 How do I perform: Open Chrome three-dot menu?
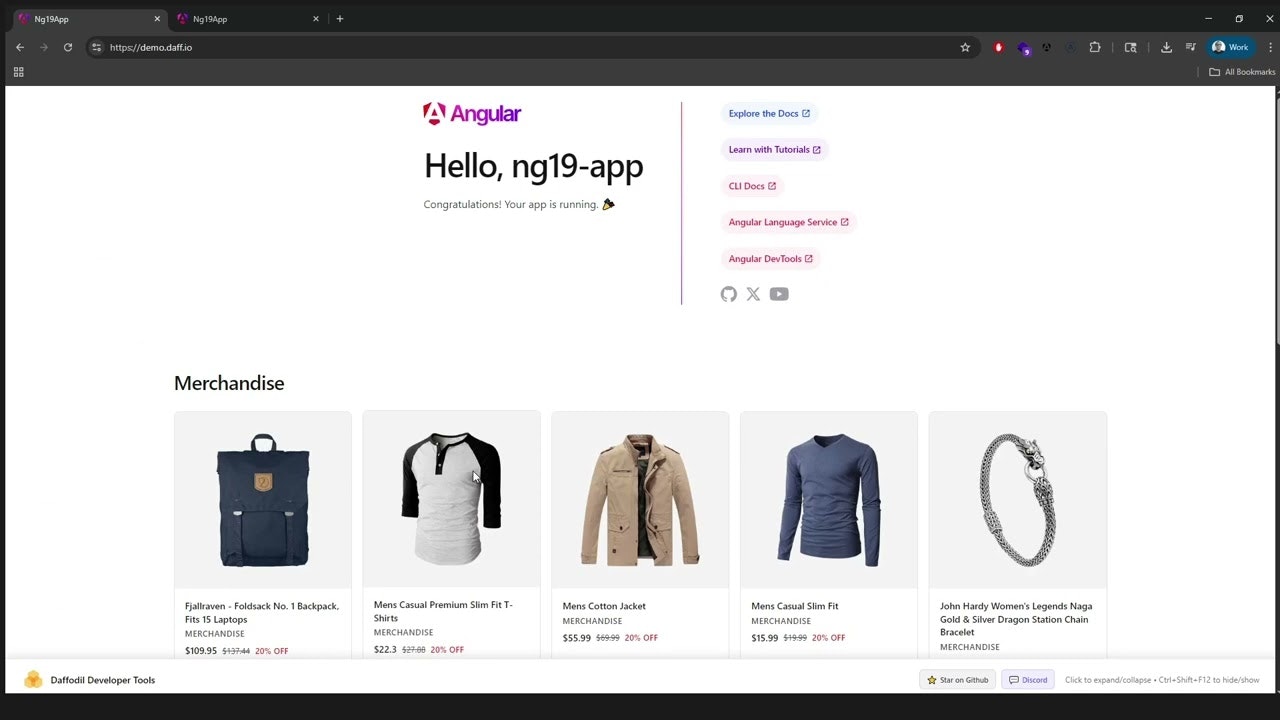point(1271,47)
